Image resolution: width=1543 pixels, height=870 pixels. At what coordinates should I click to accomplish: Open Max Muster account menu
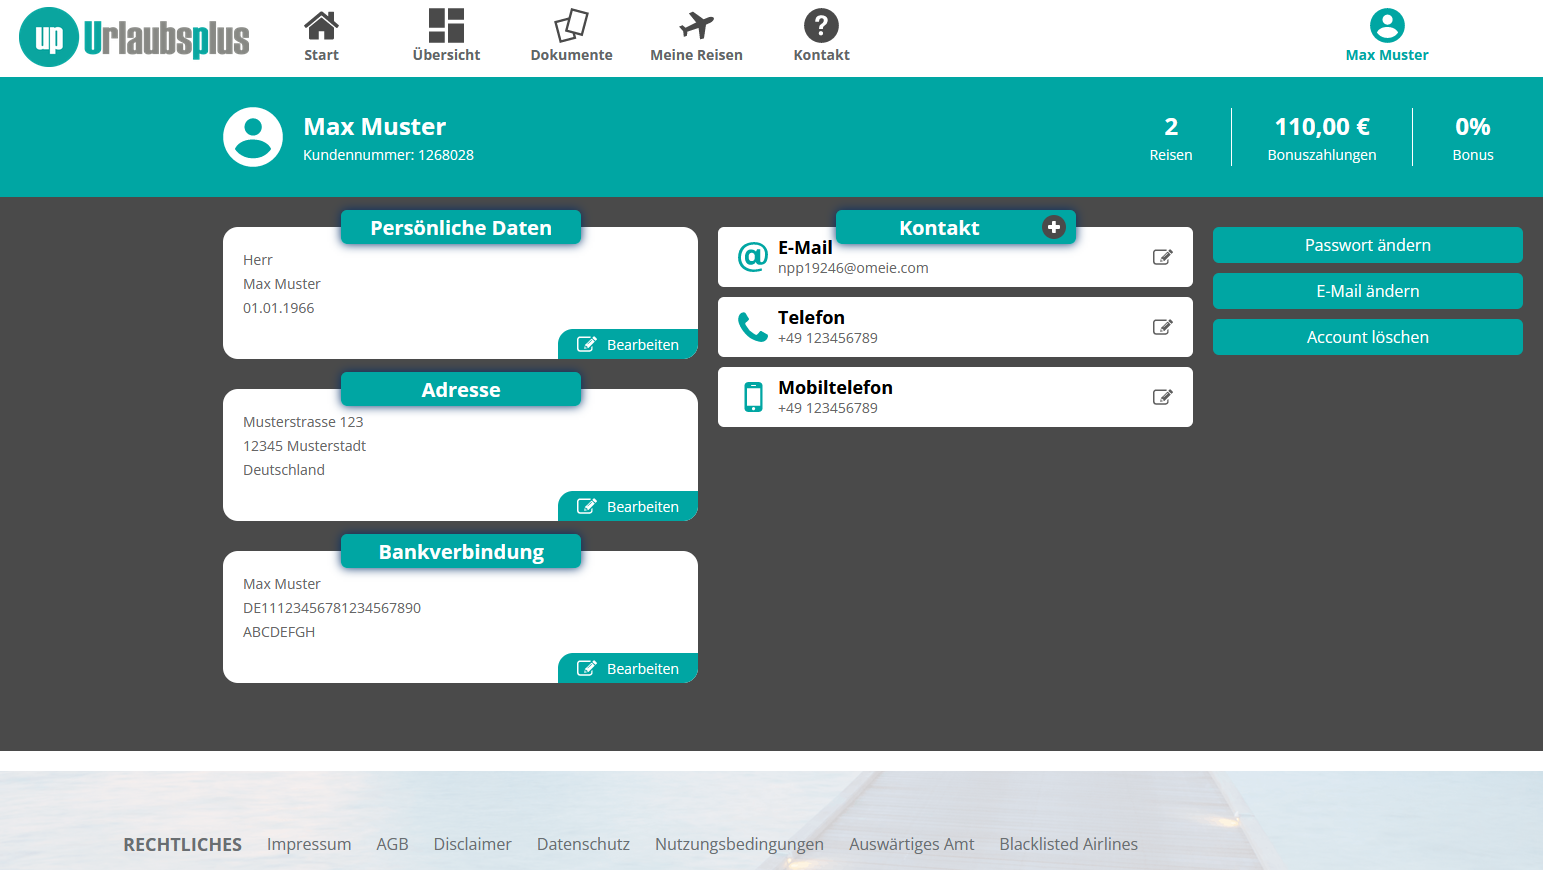point(1386,36)
